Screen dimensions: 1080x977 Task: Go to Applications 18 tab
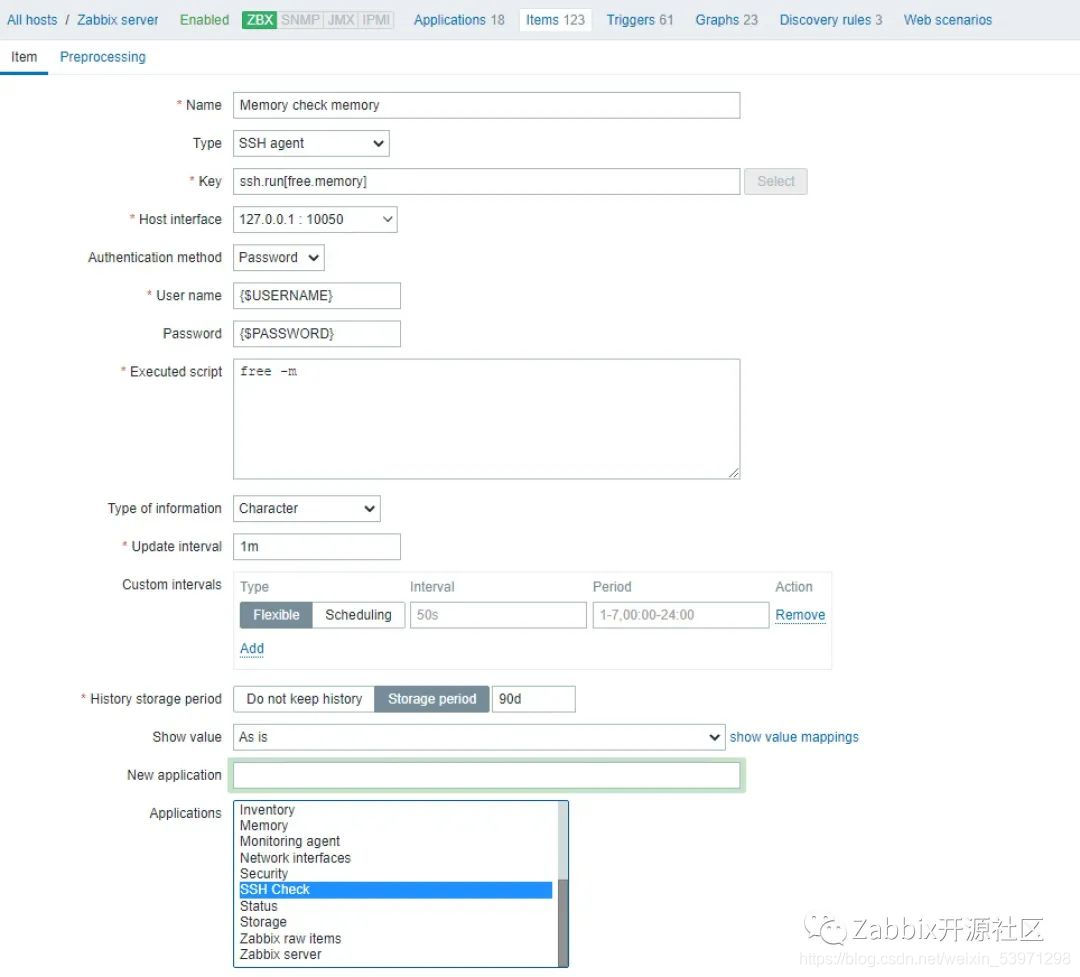coord(459,20)
